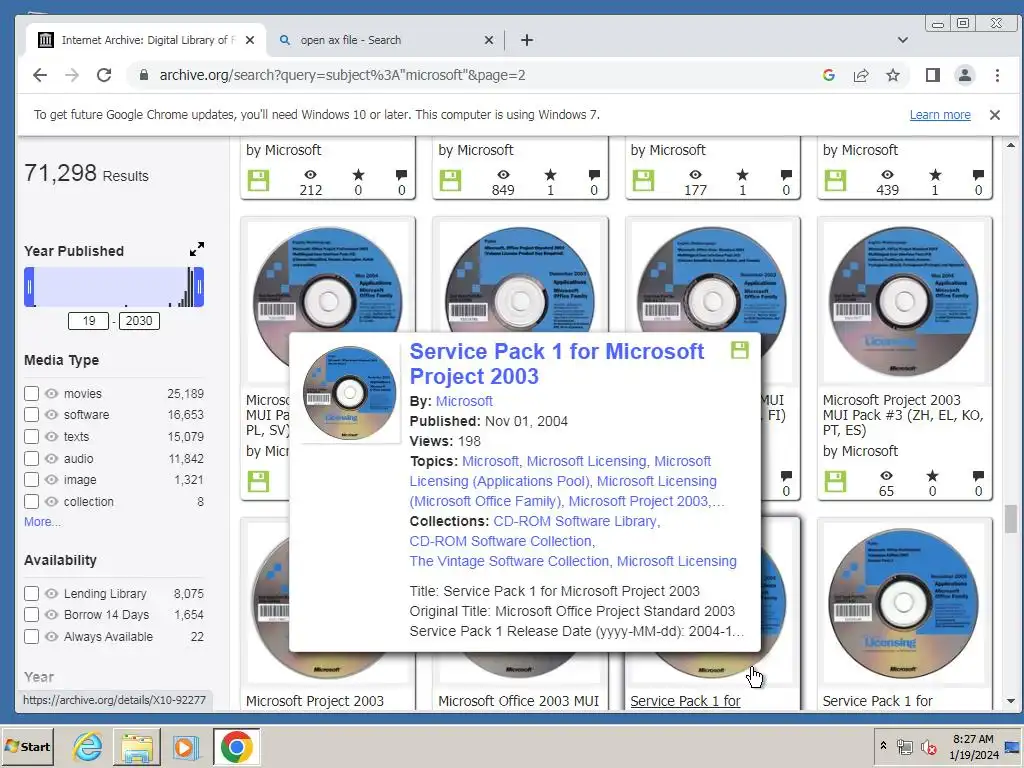This screenshot has height=768, width=1024.
Task: Check the Always Available checkbox
Action: point(31,636)
